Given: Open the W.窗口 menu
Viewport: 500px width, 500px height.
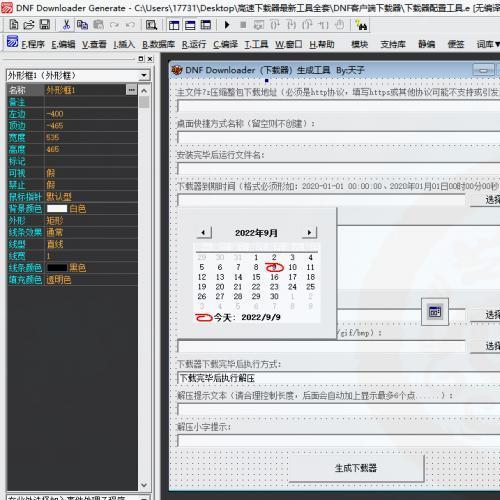Looking at the screenshot, I should (x=288, y=44).
